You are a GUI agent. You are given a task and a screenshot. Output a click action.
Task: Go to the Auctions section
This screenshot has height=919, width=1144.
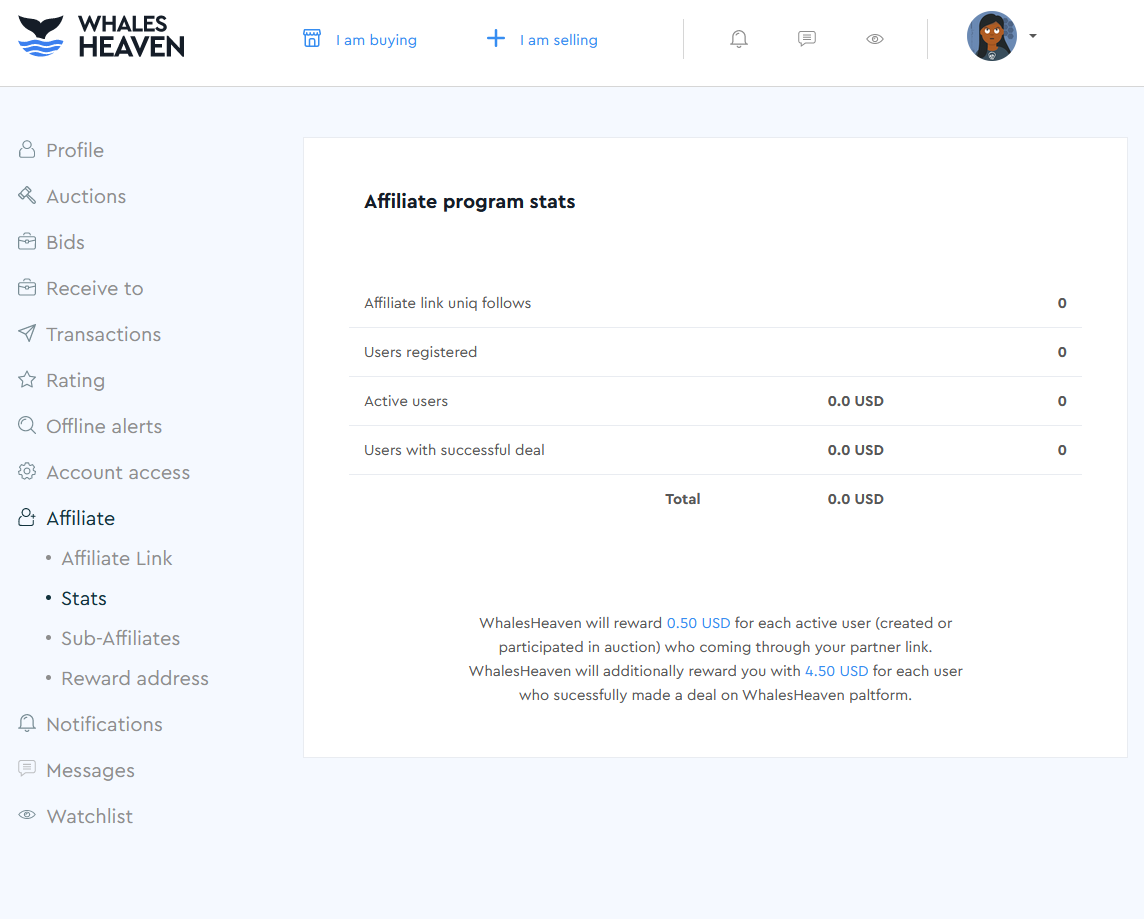tap(86, 196)
